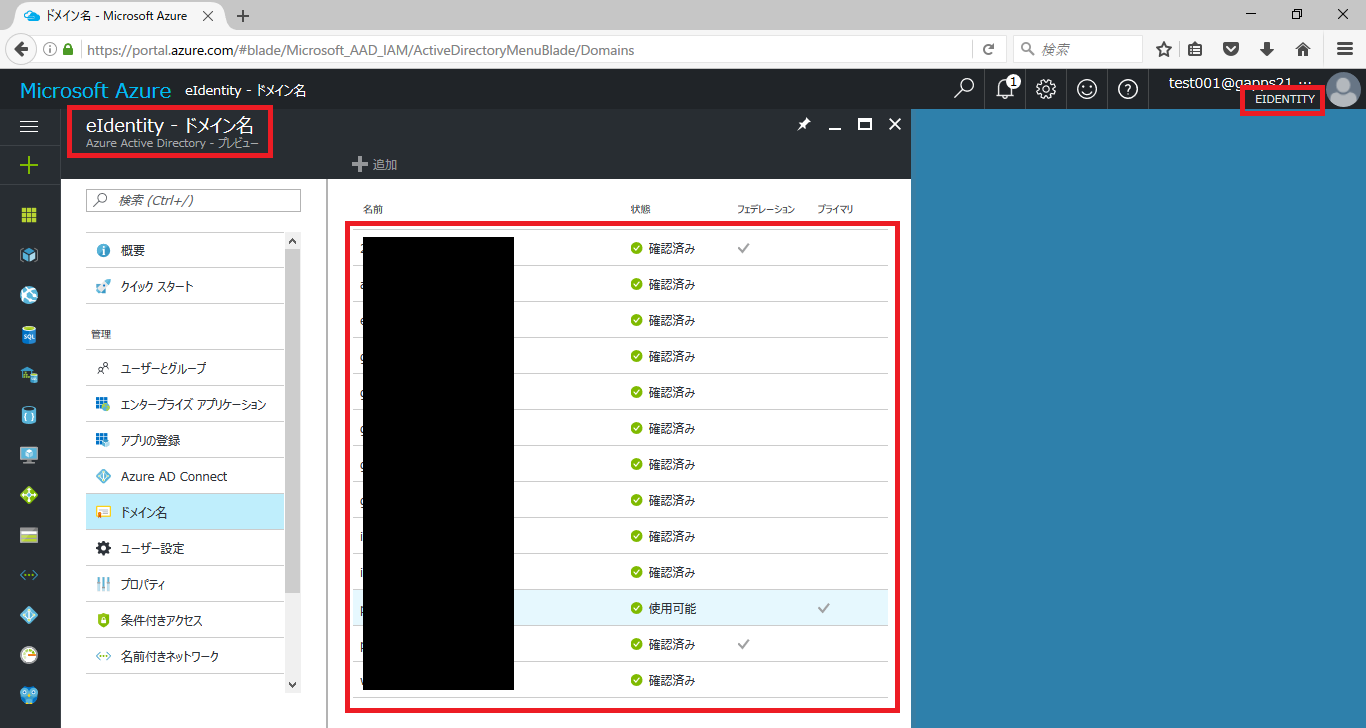Focus the Firefox 検索 search box
Viewport: 1366px width, 728px height.
pos(1078,49)
